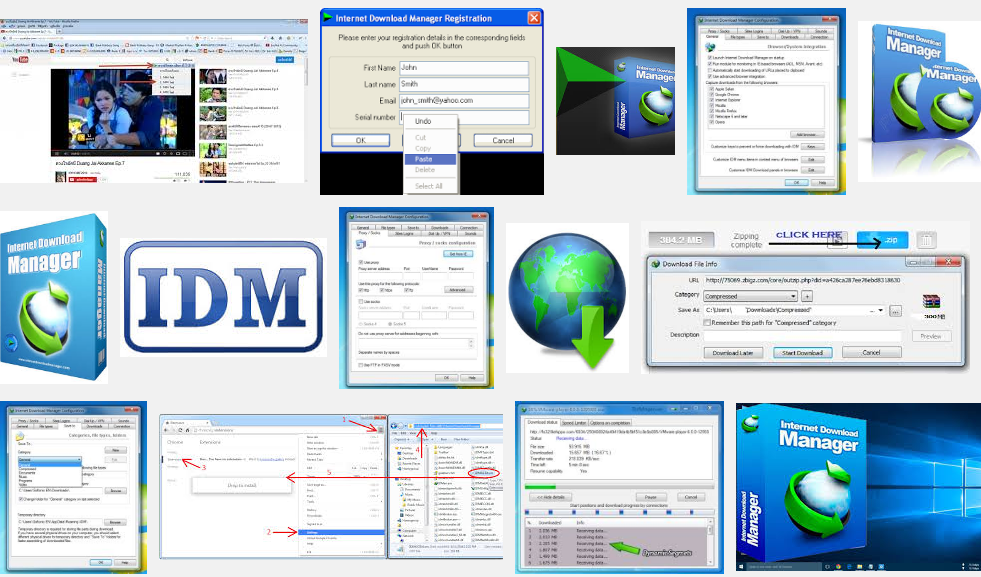
Task: Collapse the open General category dropdown in Save To
Action: [49, 460]
